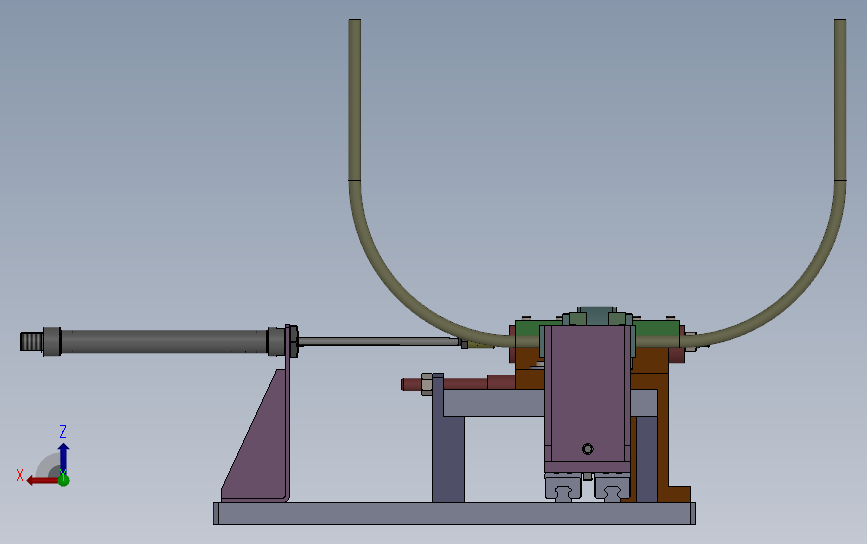Select the long gray base plate
Image resolution: width=867 pixels, height=544 pixels.
pyautogui.click(x=455, y=514)
